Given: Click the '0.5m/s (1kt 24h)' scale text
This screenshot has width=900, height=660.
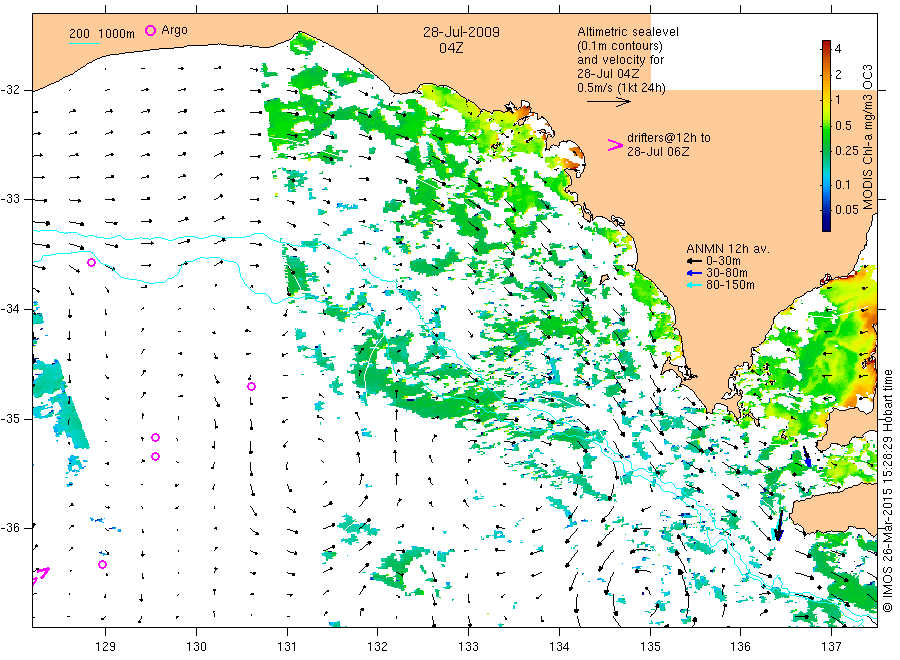Looking at the screenshot, I should (622, 88).
